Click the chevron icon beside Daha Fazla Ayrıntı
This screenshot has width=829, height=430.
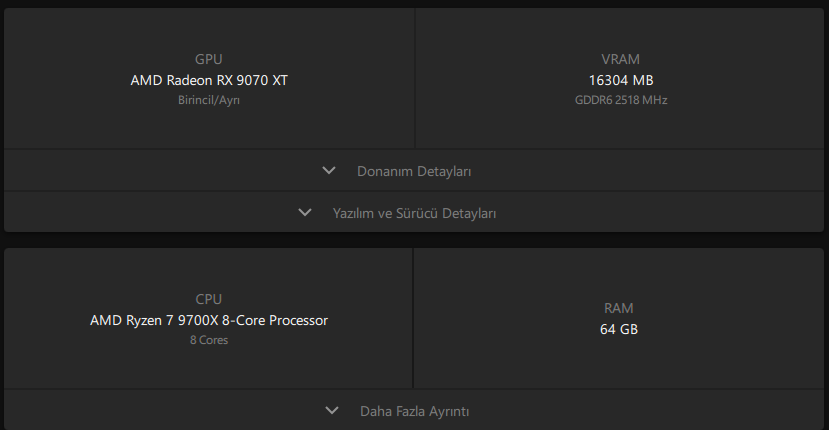332,410
